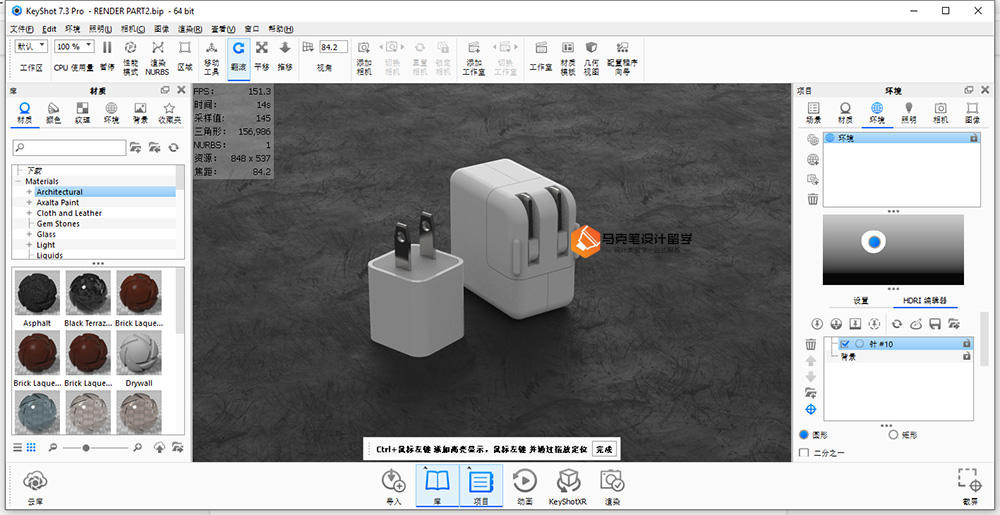Toggle the 库 library panel button
The image size is (1000, 515).
(x=437, y=485)
